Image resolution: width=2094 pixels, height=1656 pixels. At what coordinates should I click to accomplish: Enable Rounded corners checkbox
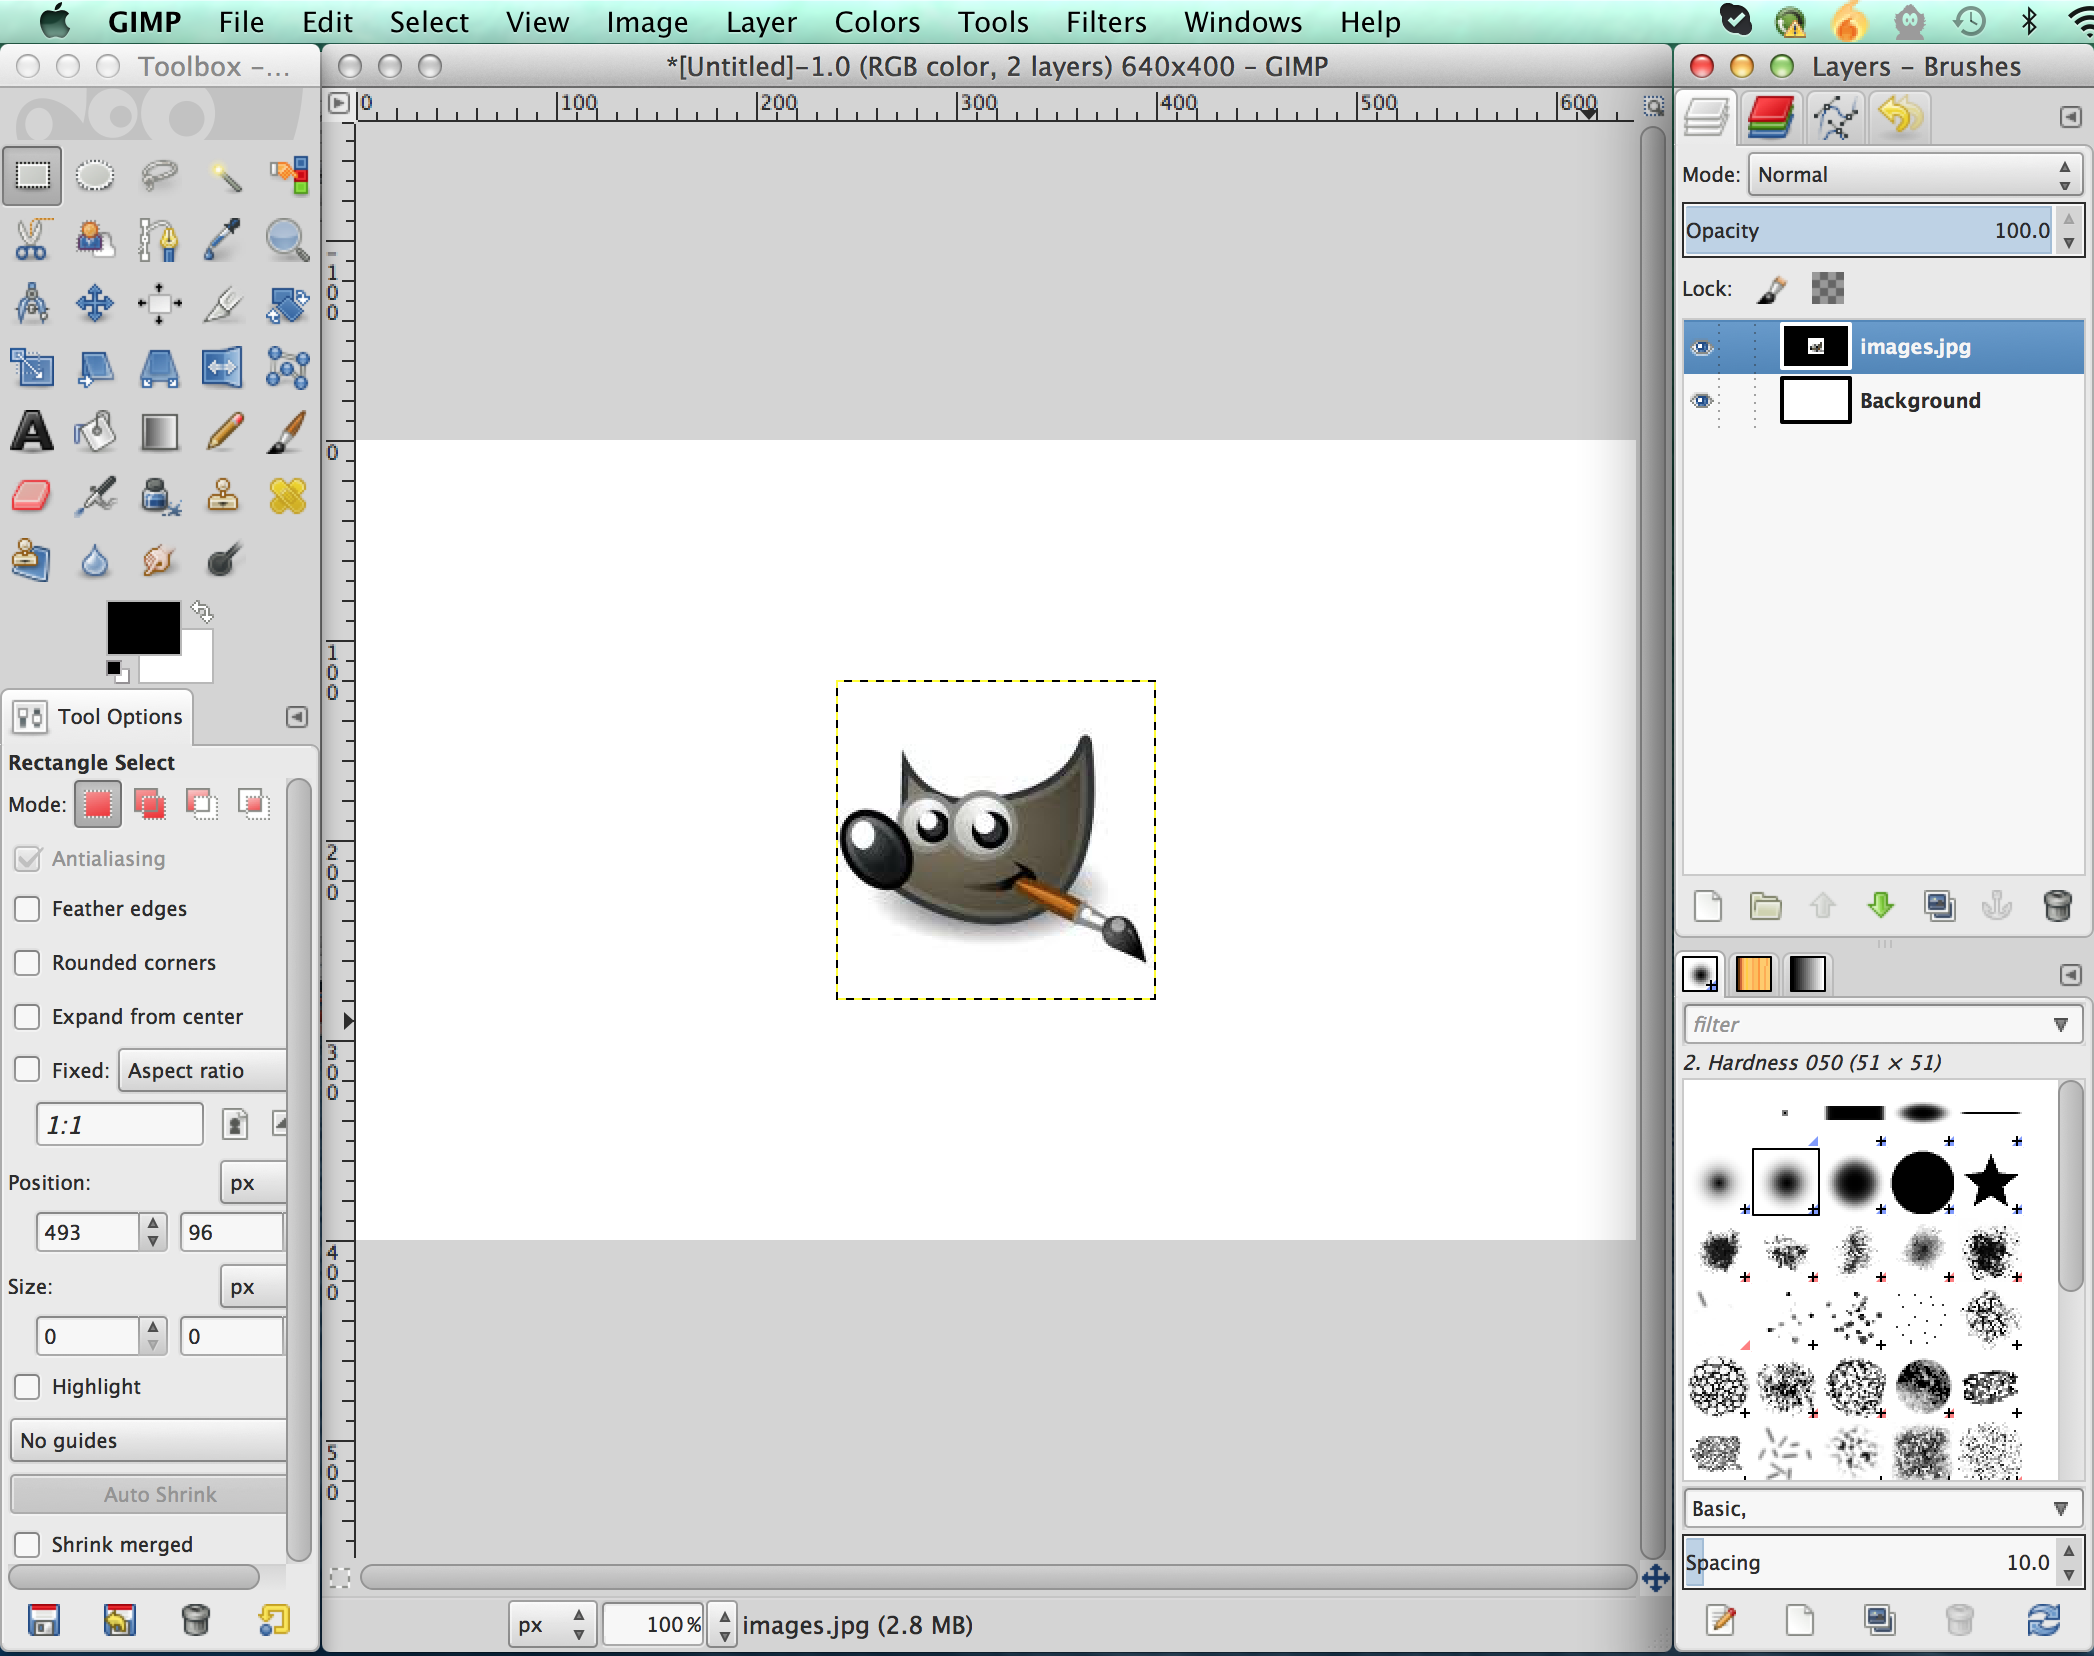[25, 961]
